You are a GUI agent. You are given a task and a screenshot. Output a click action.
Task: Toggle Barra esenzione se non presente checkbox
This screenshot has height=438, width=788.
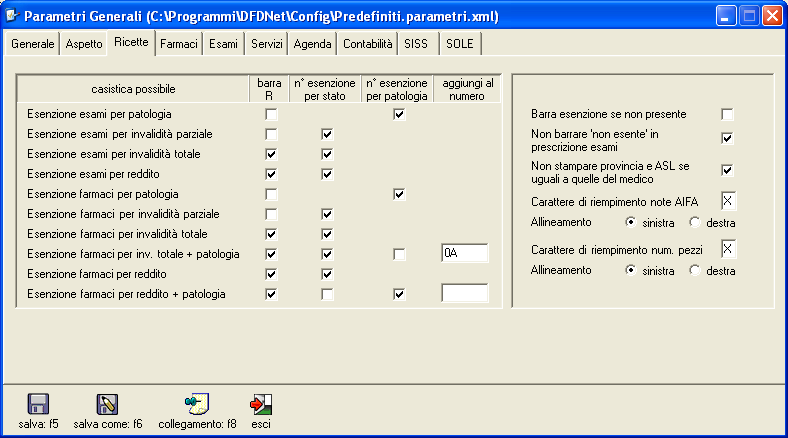[728, 115]
